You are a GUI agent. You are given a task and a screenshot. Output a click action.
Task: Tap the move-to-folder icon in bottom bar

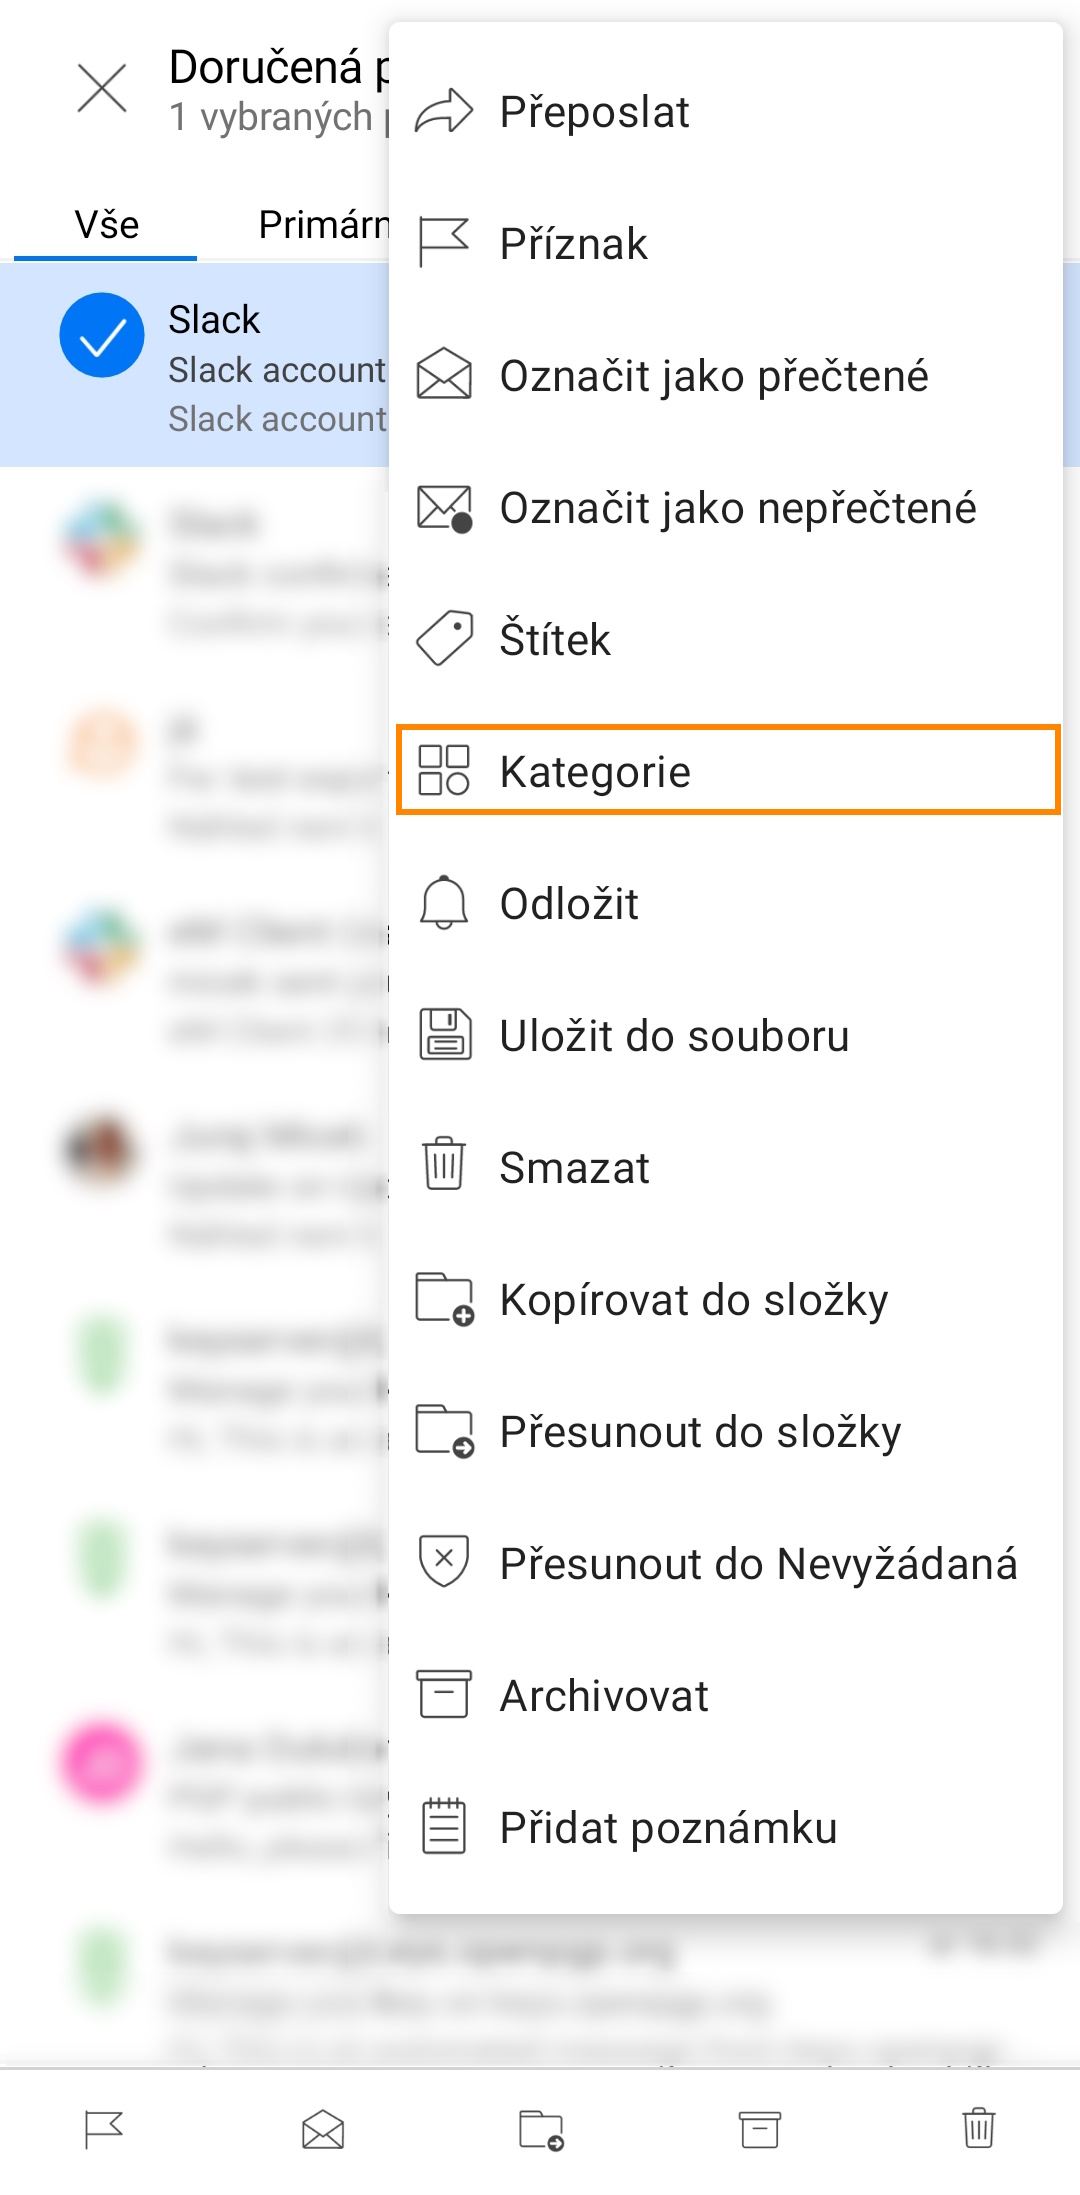[541, 2129]
